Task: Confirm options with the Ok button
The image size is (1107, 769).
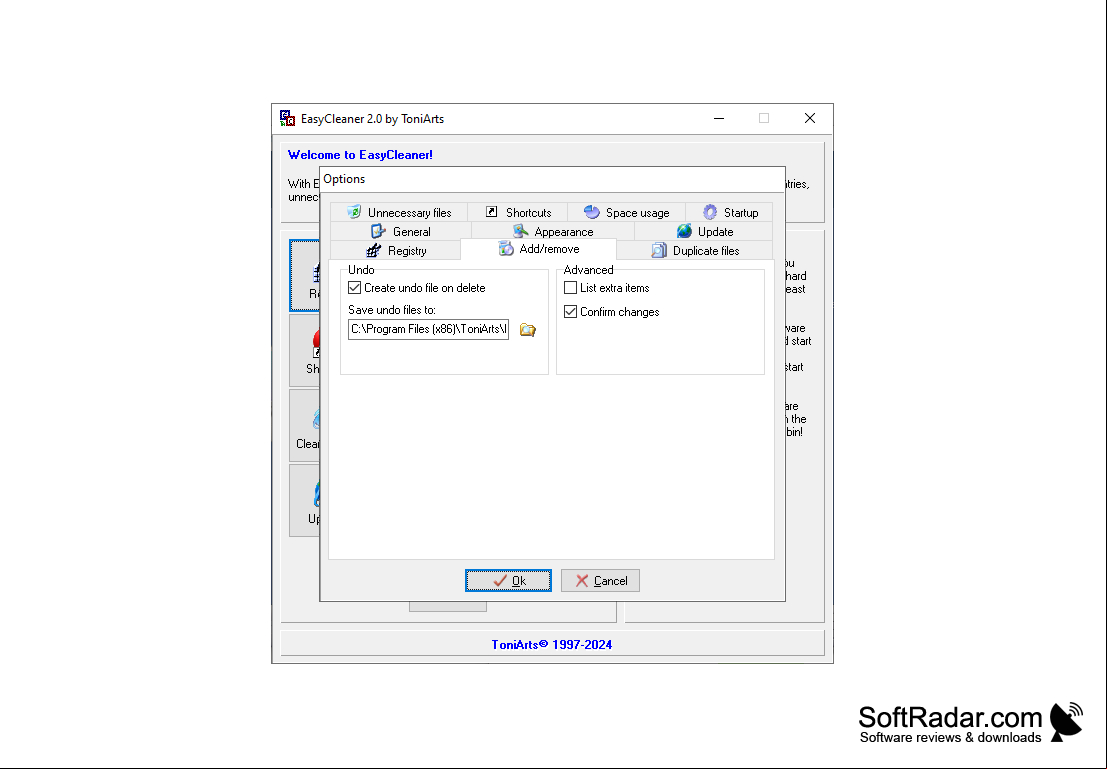Action: pos(508,580)
